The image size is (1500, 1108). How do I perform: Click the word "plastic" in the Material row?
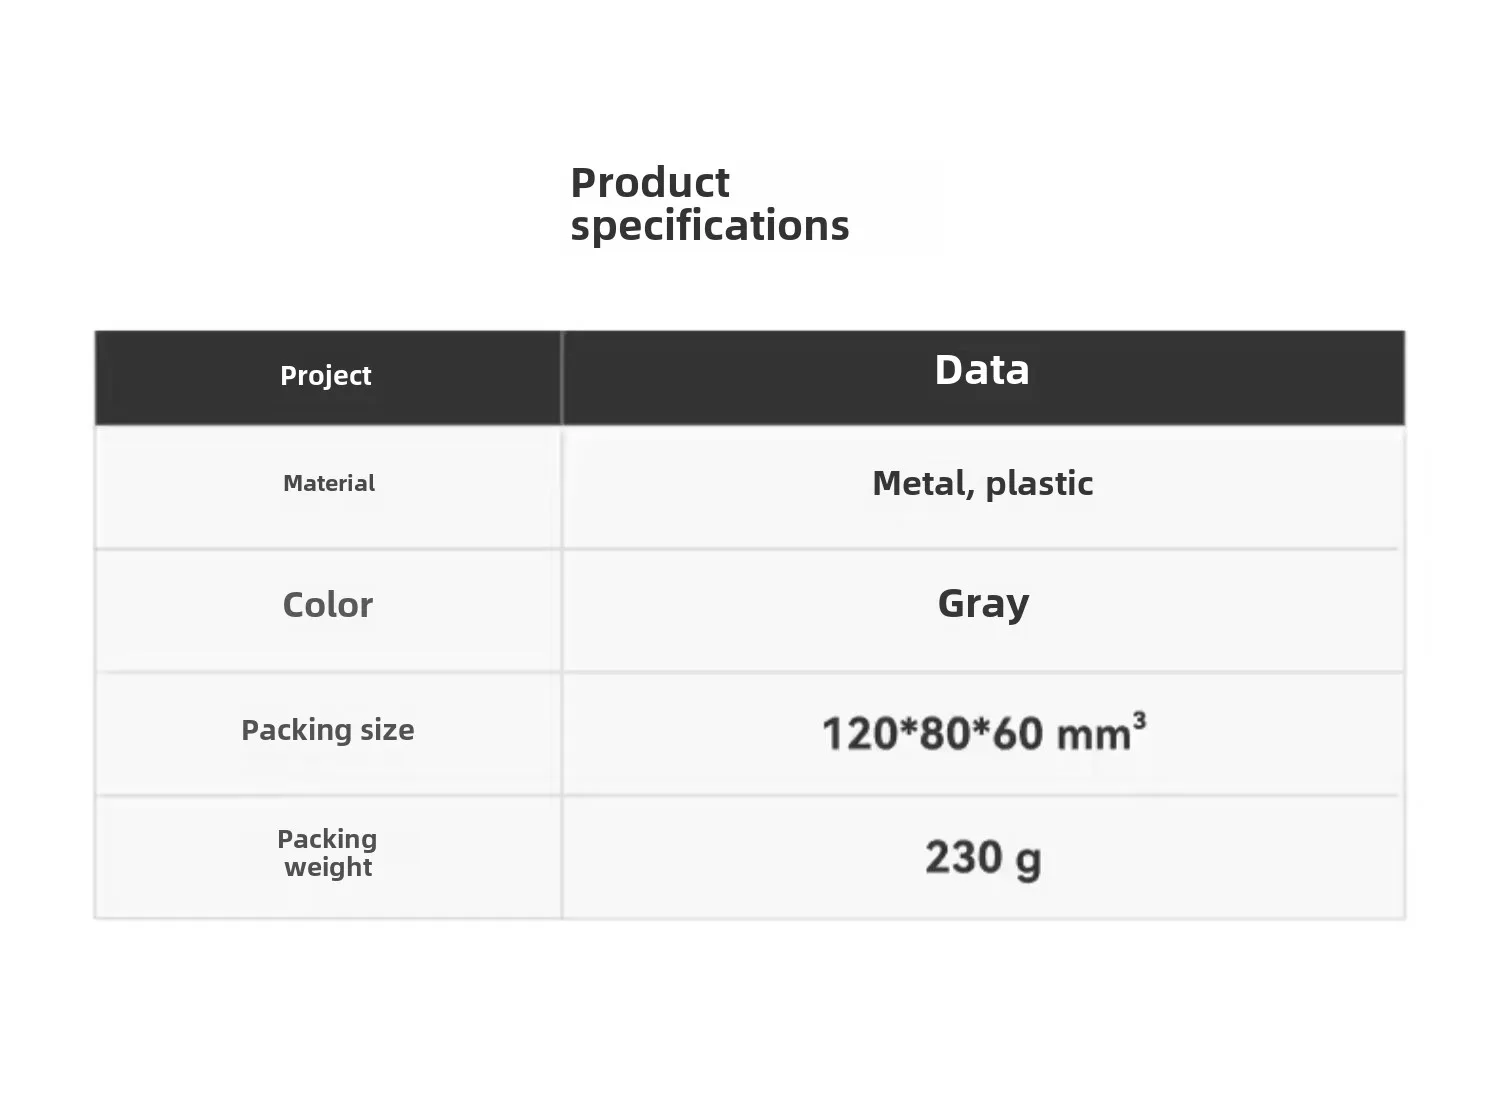click(x=1039, y=484)
